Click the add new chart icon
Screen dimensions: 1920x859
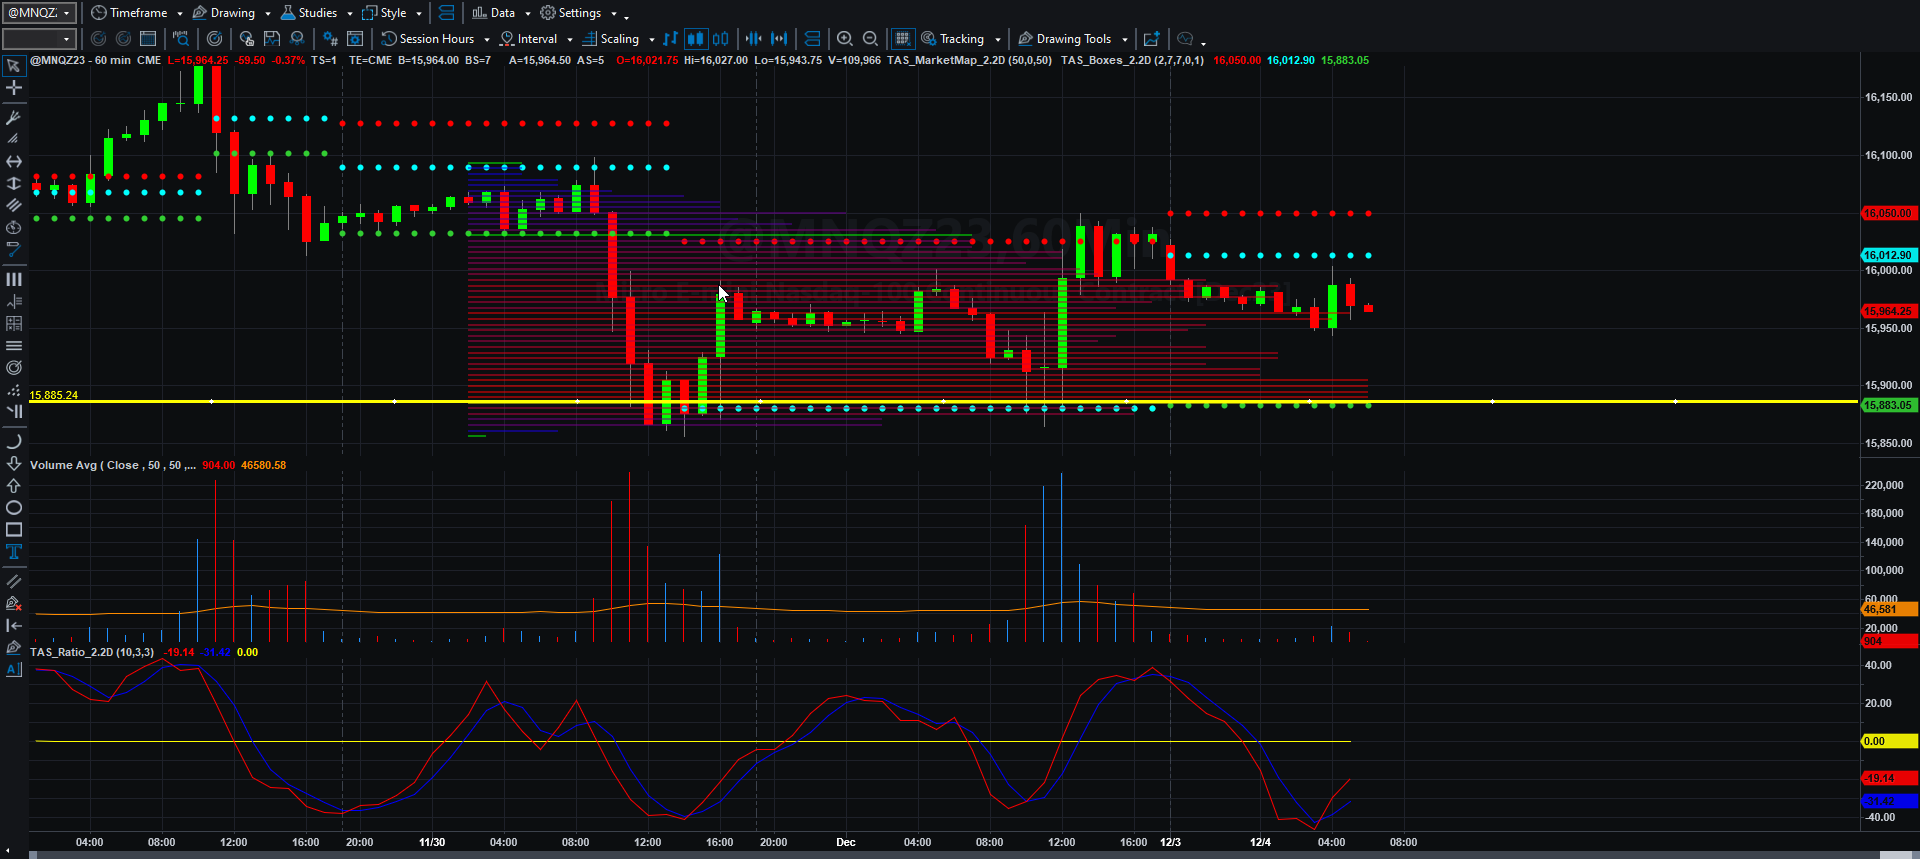[x=1151, y=39]
